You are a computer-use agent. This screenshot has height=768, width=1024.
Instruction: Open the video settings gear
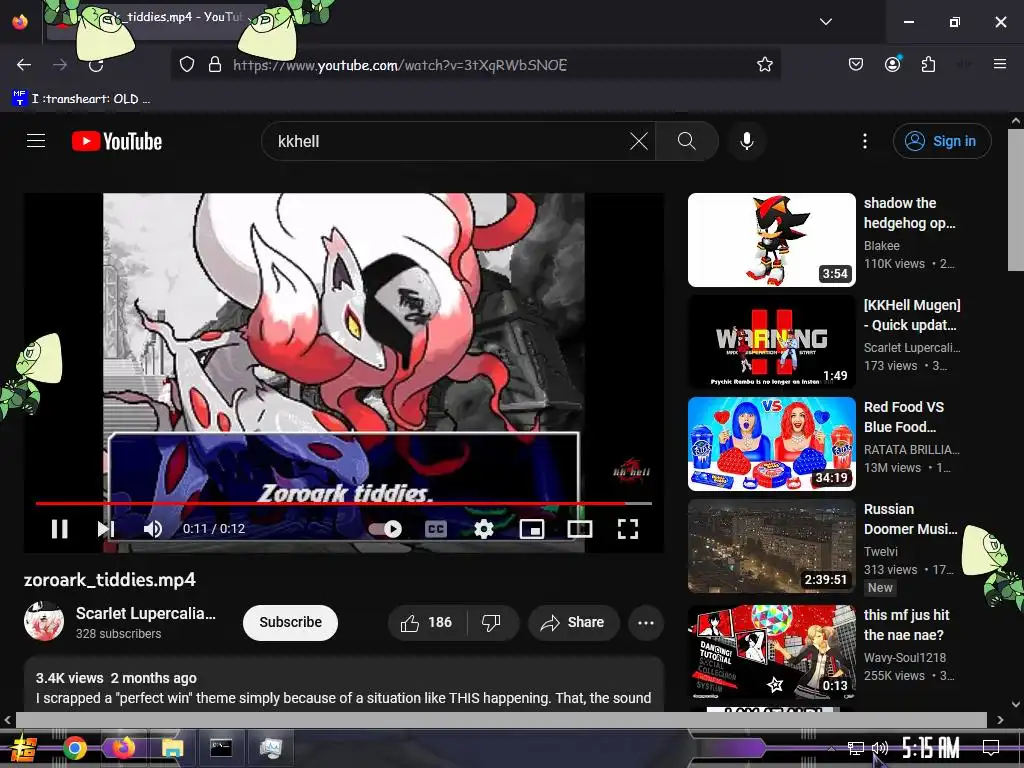[483, 528]
